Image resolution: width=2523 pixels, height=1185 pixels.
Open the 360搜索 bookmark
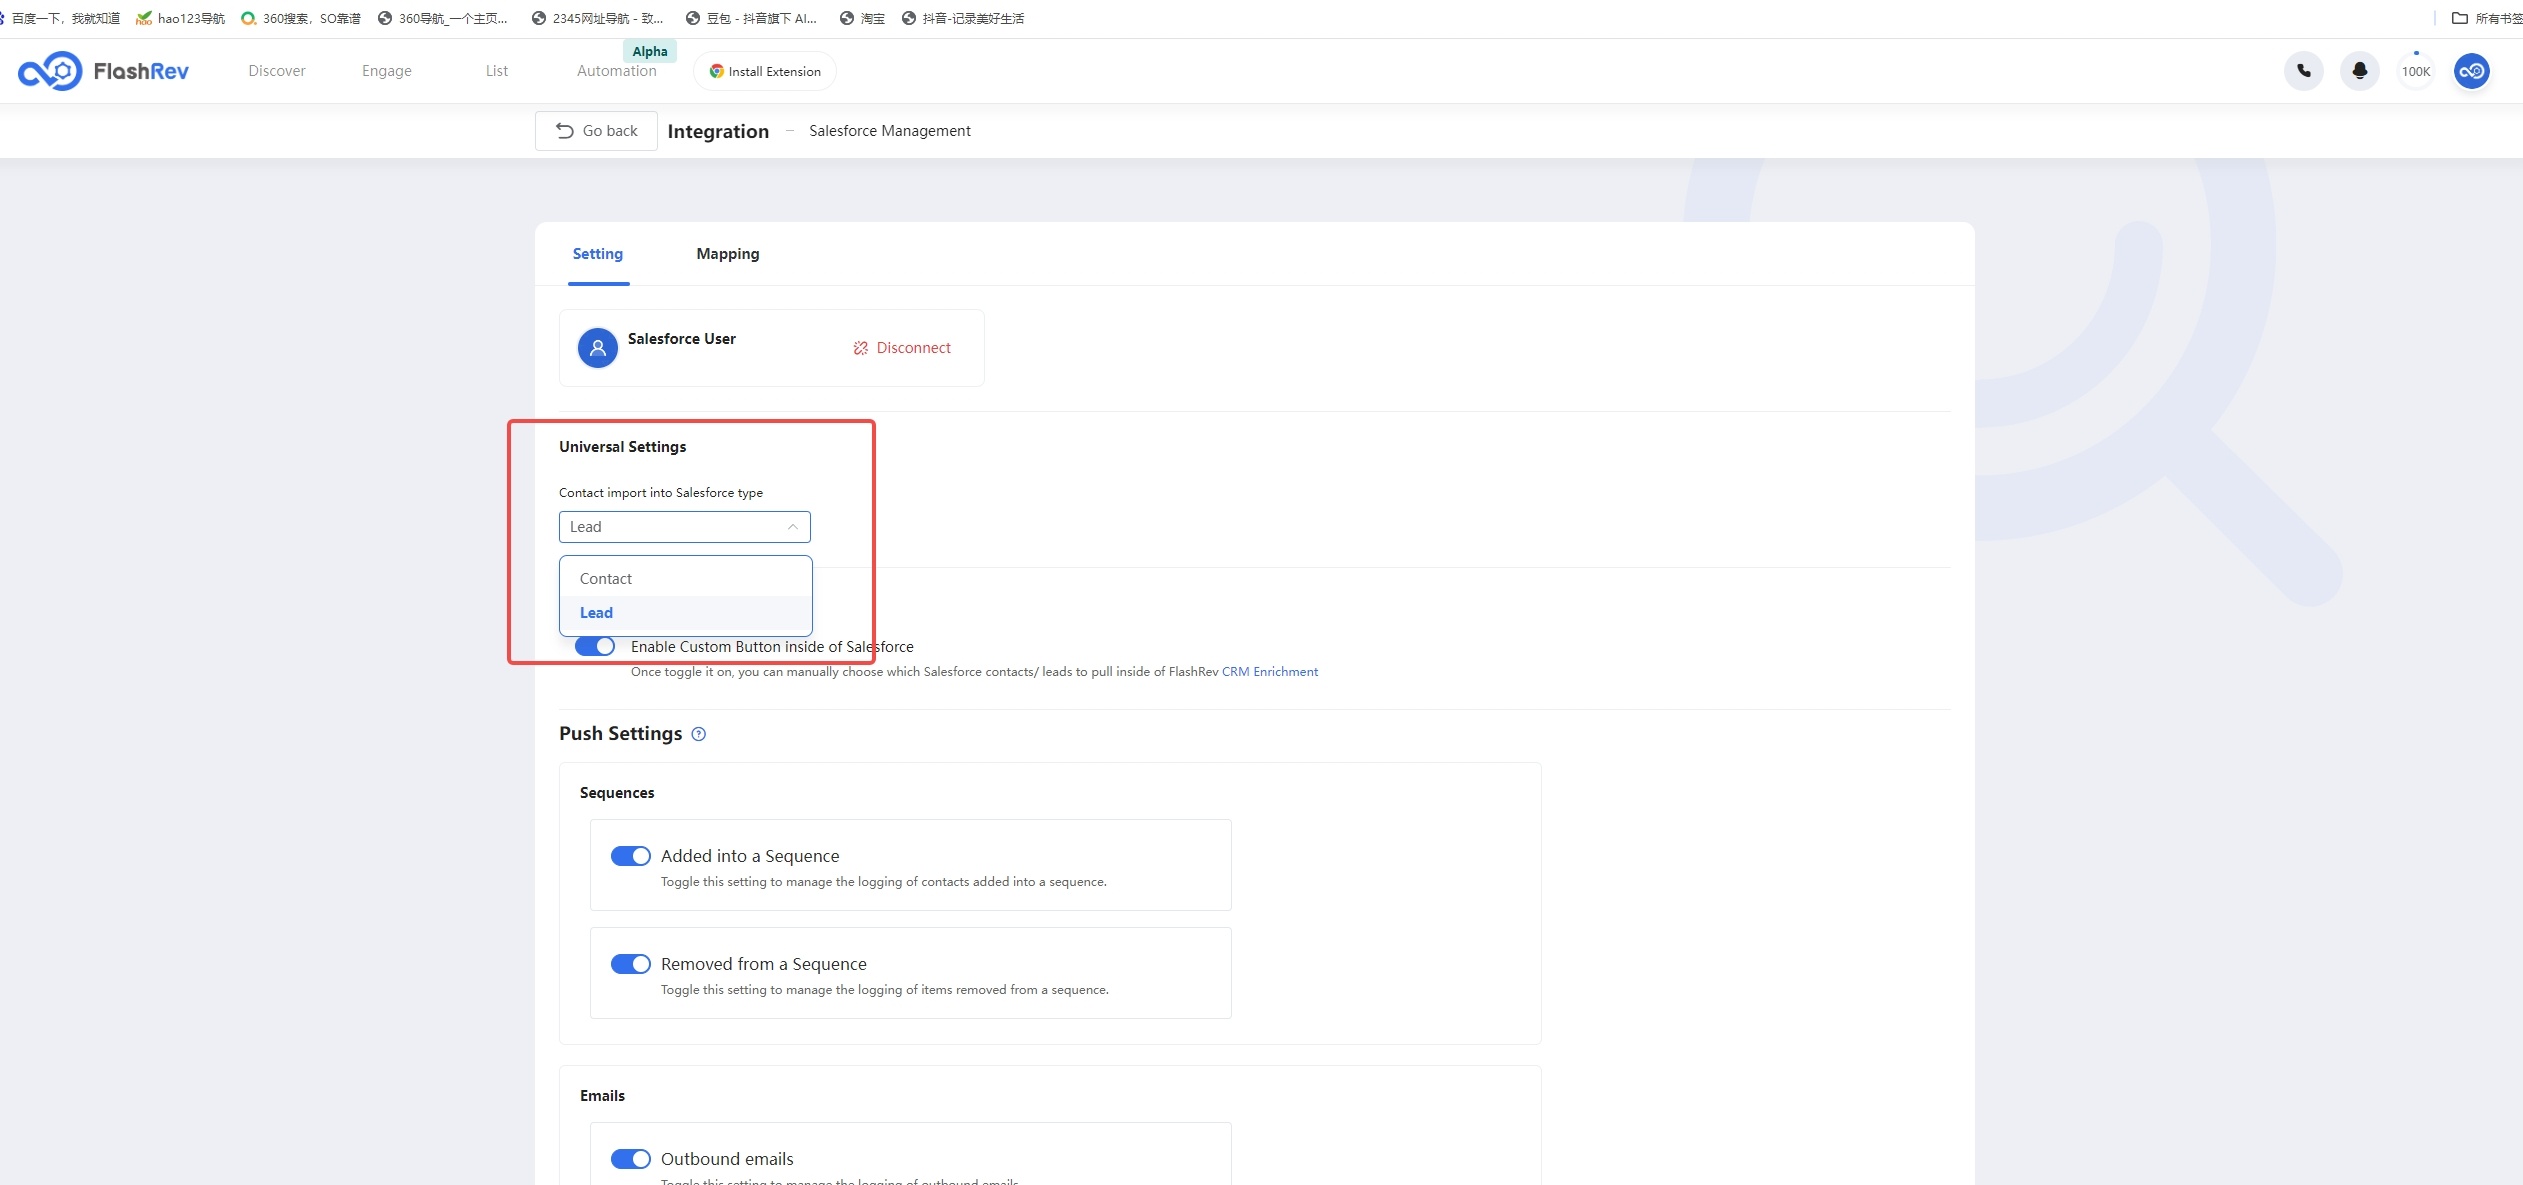(301, 18)
